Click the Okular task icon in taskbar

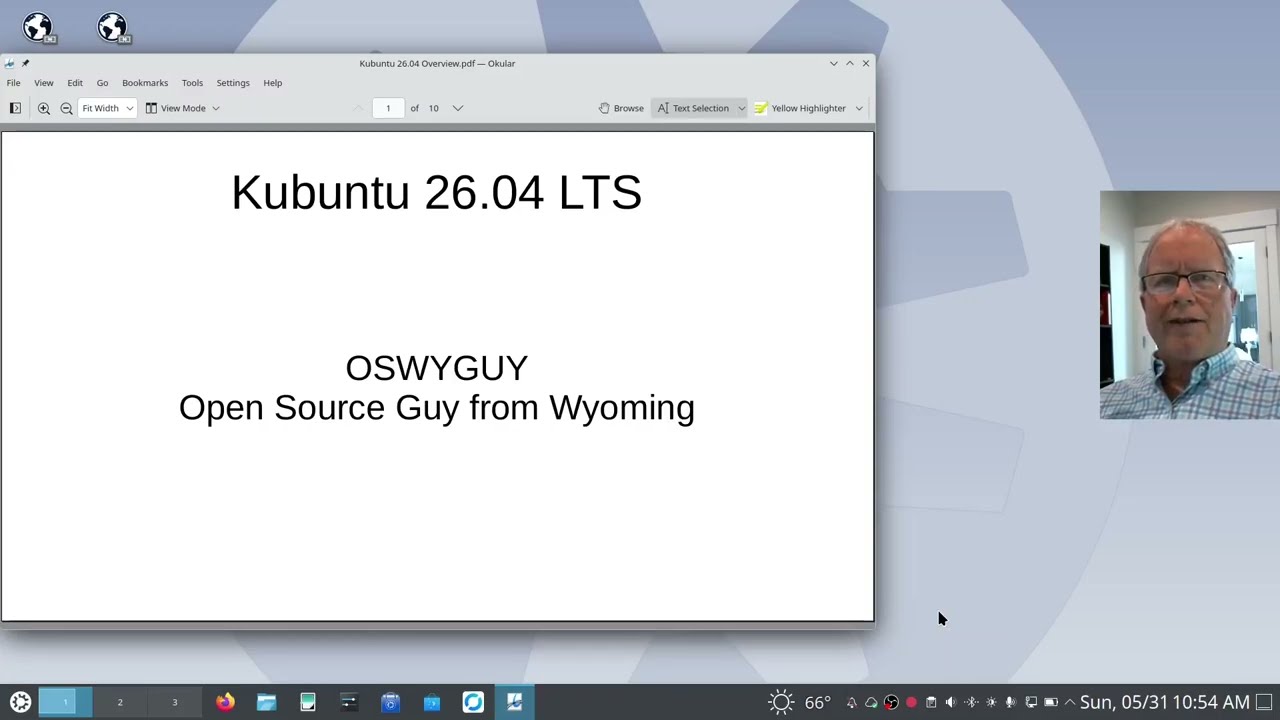pos(515,702)
